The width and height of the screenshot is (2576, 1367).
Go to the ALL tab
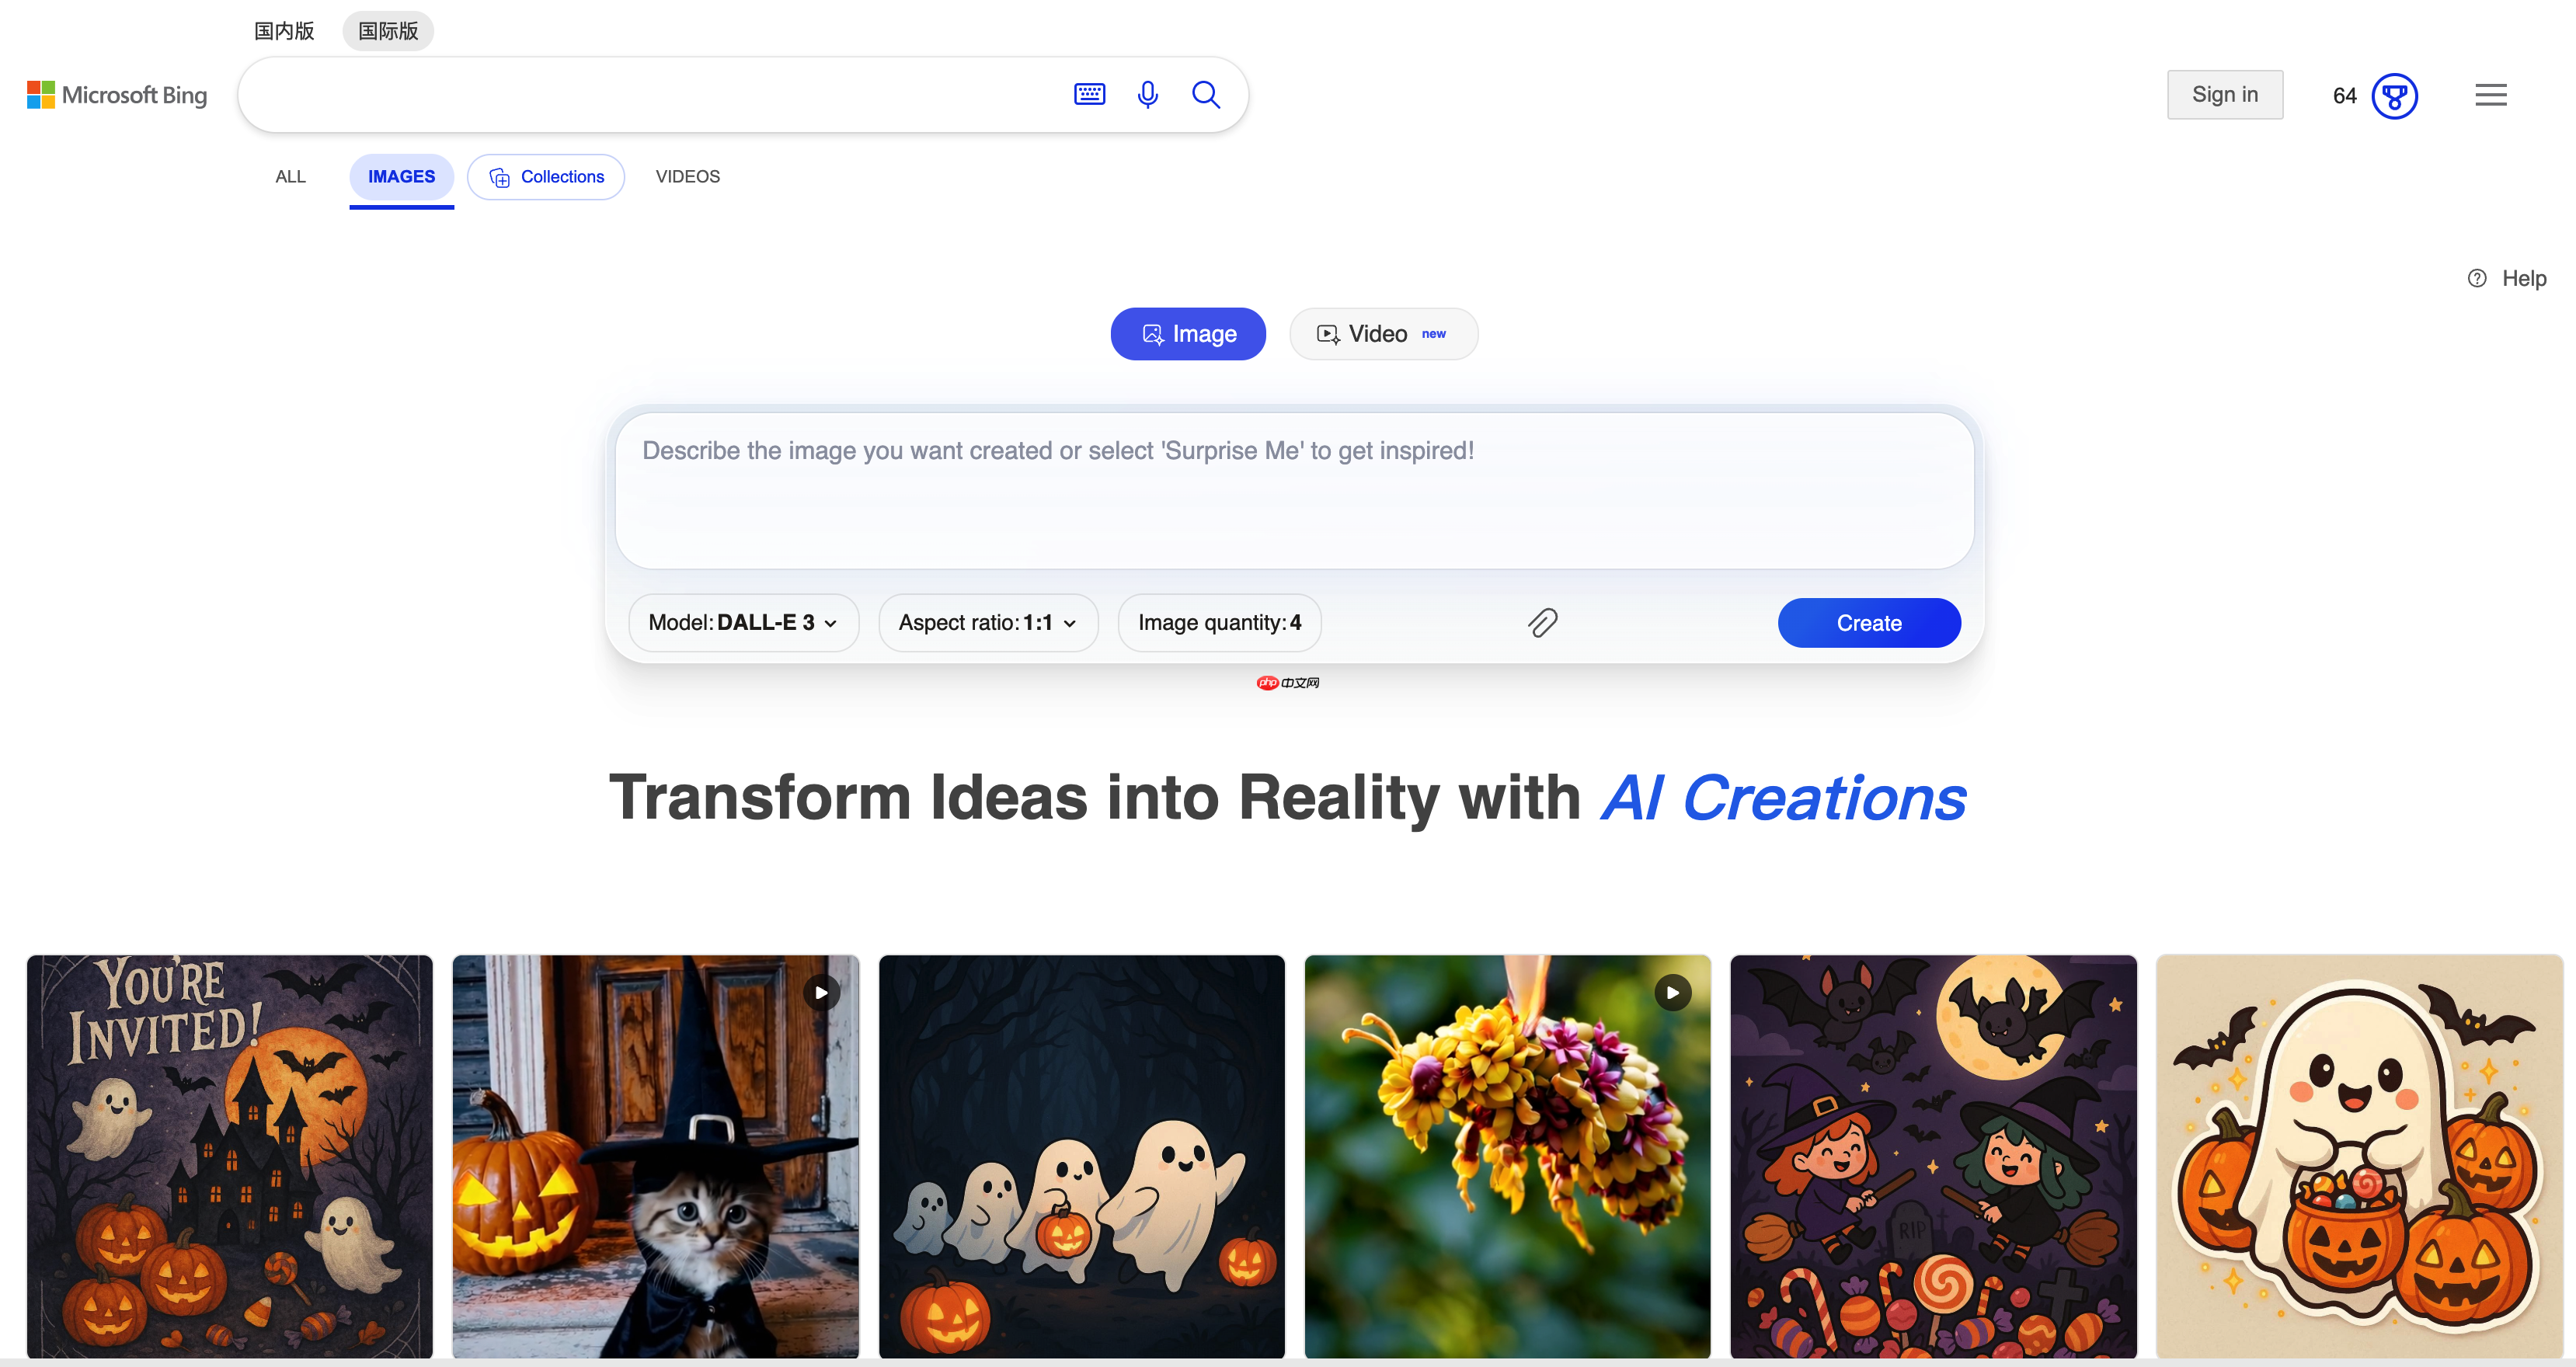pyautogui.click(x=290, y=177)
